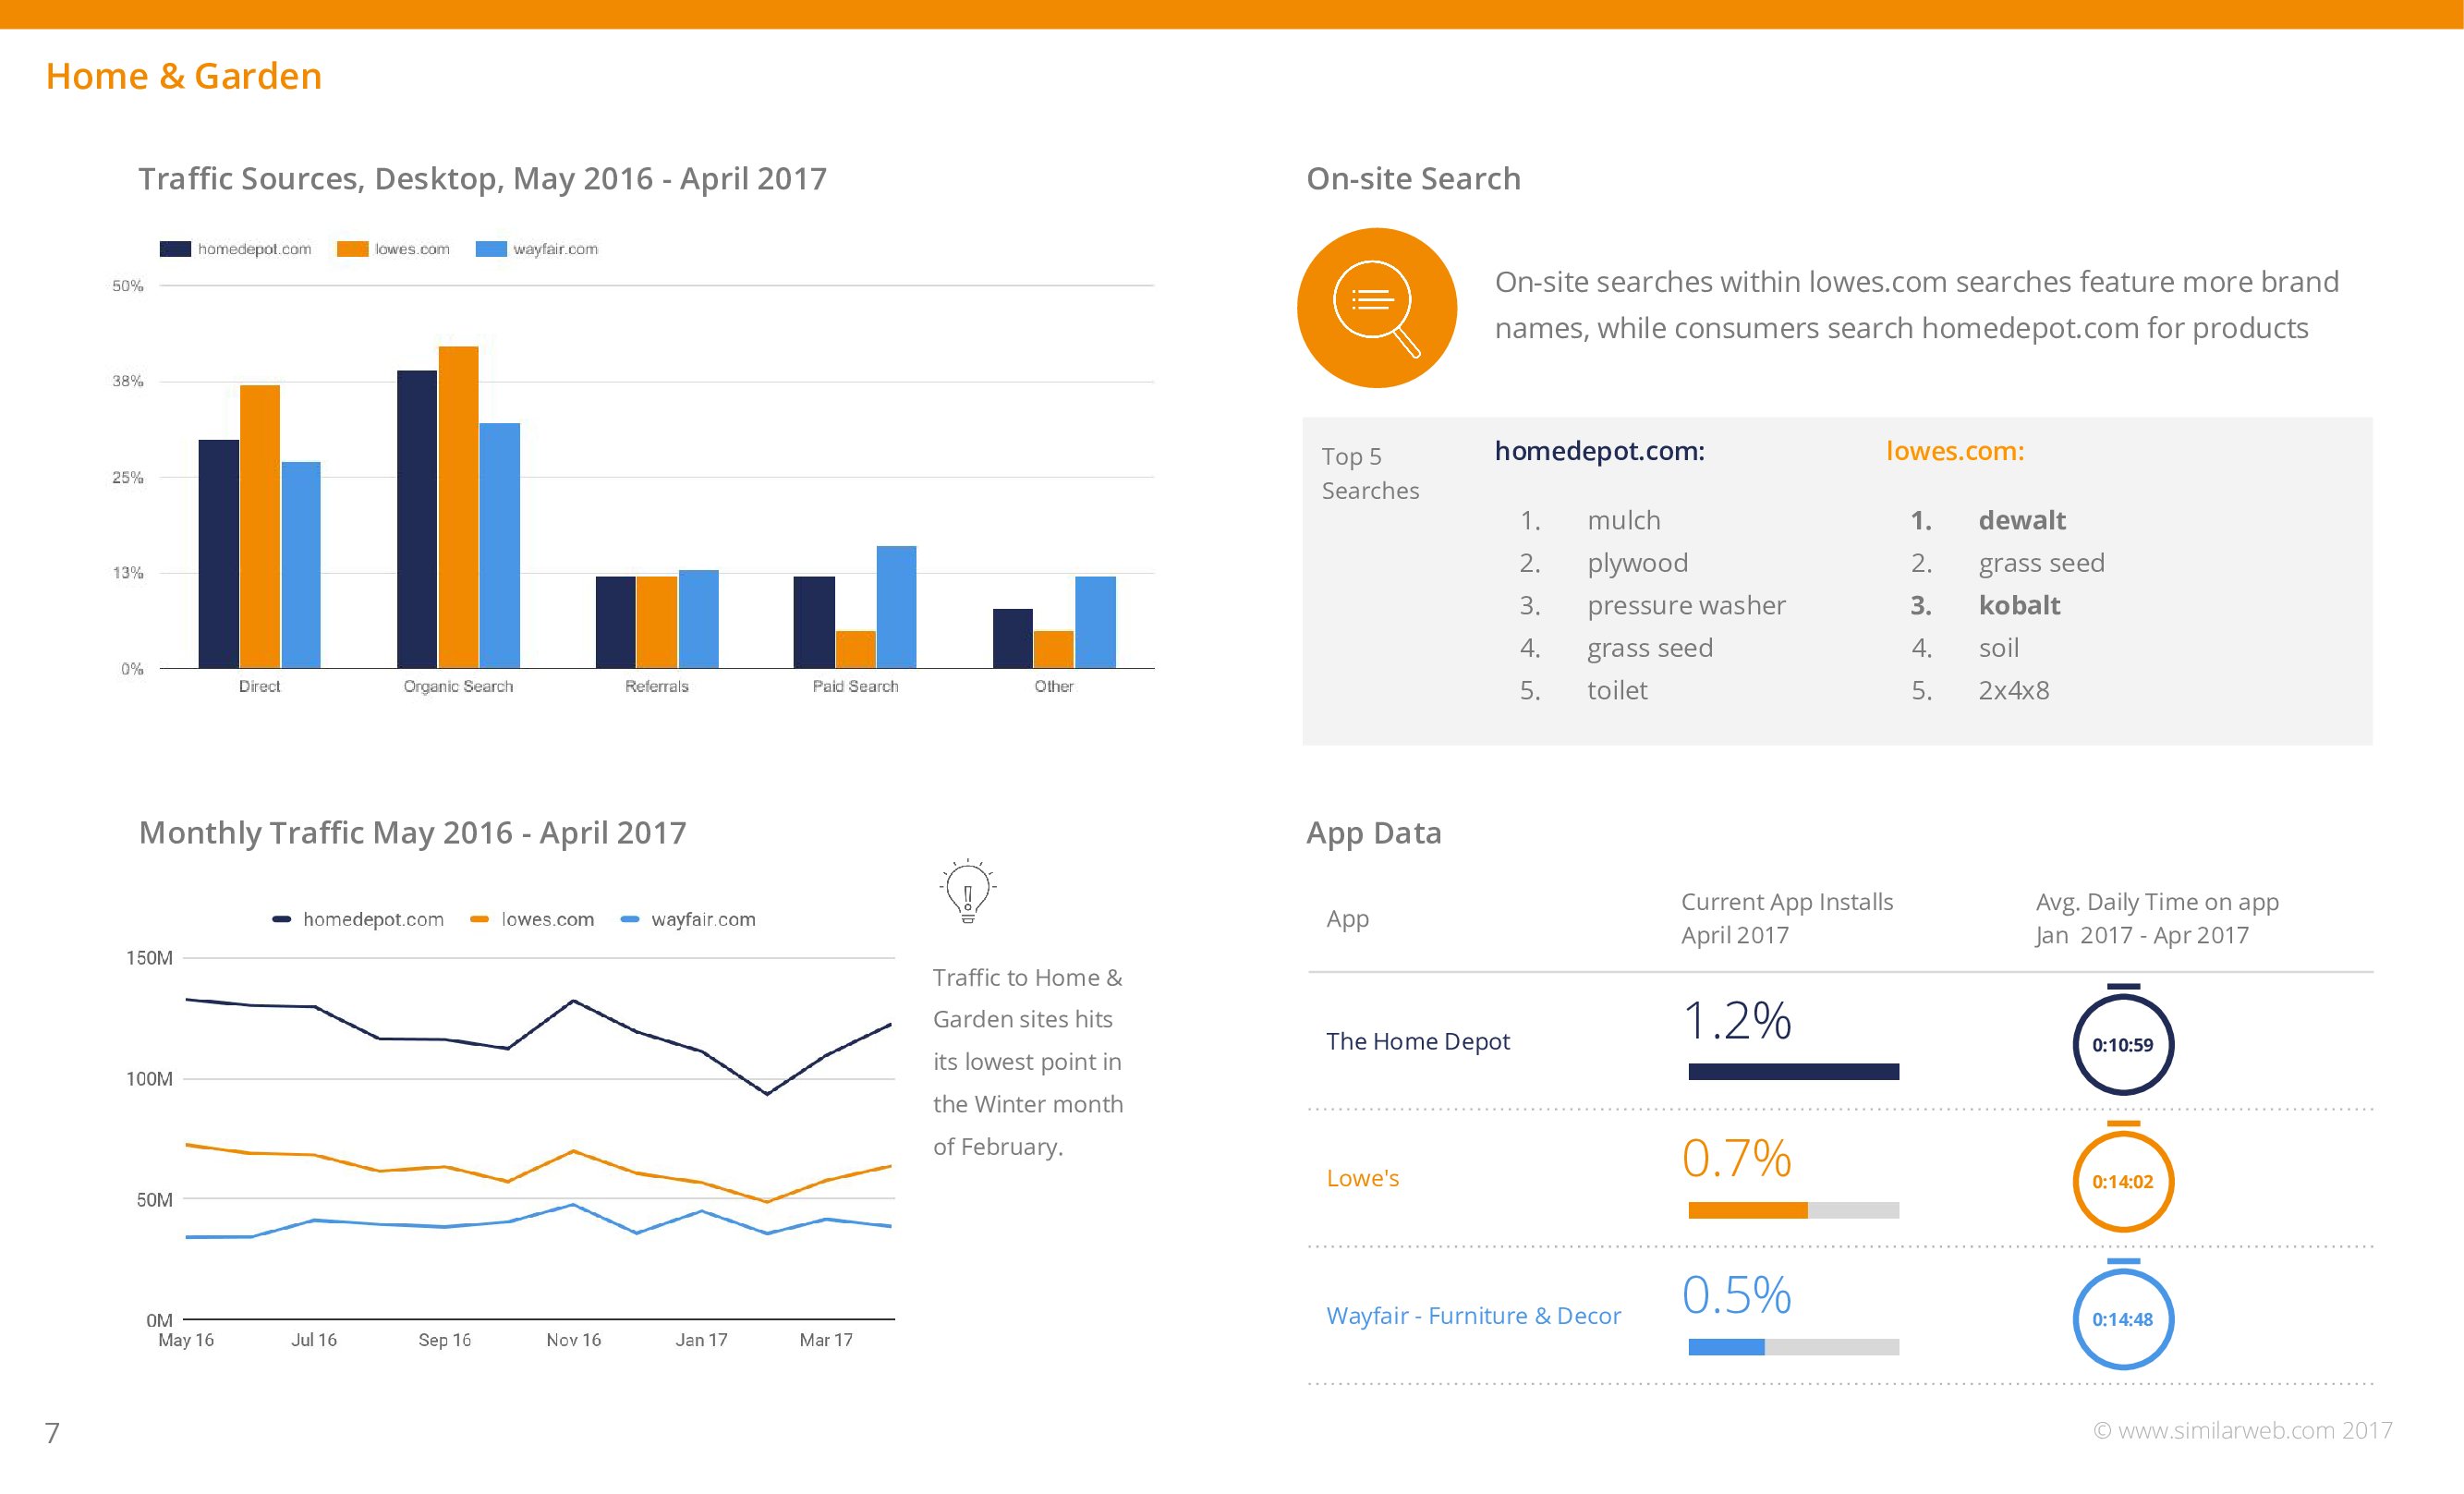The image size is (2464, 1494).
Task: Click the Organic Search axis label
Action: pos(458,686)
